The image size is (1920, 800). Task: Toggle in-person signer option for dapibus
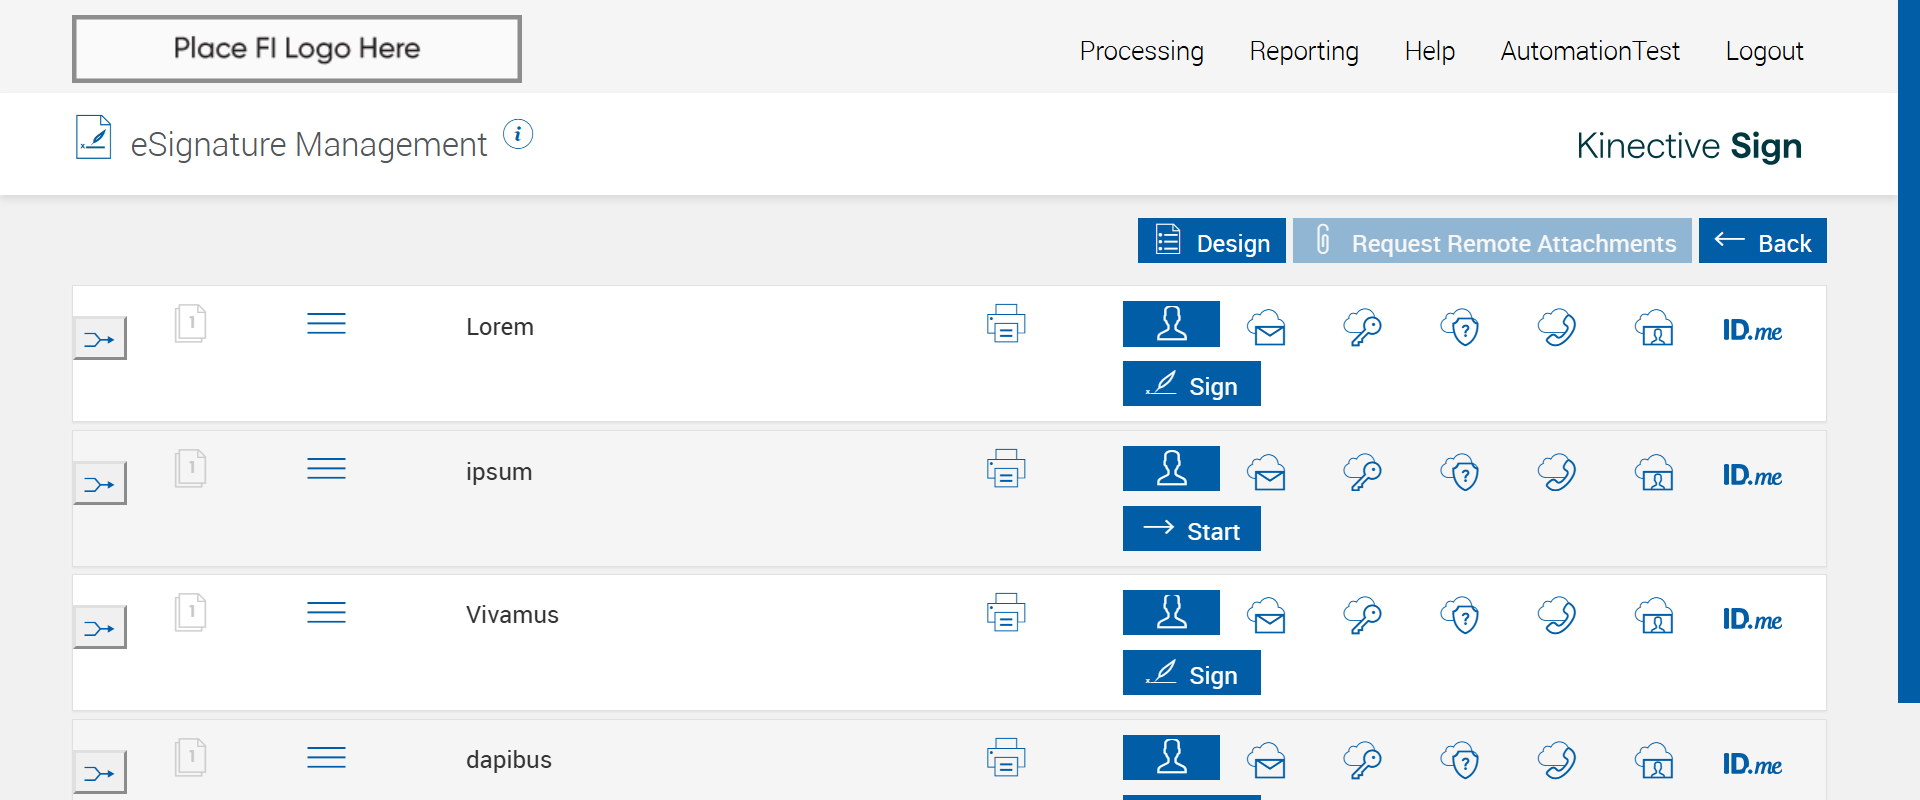point(1171,757)
